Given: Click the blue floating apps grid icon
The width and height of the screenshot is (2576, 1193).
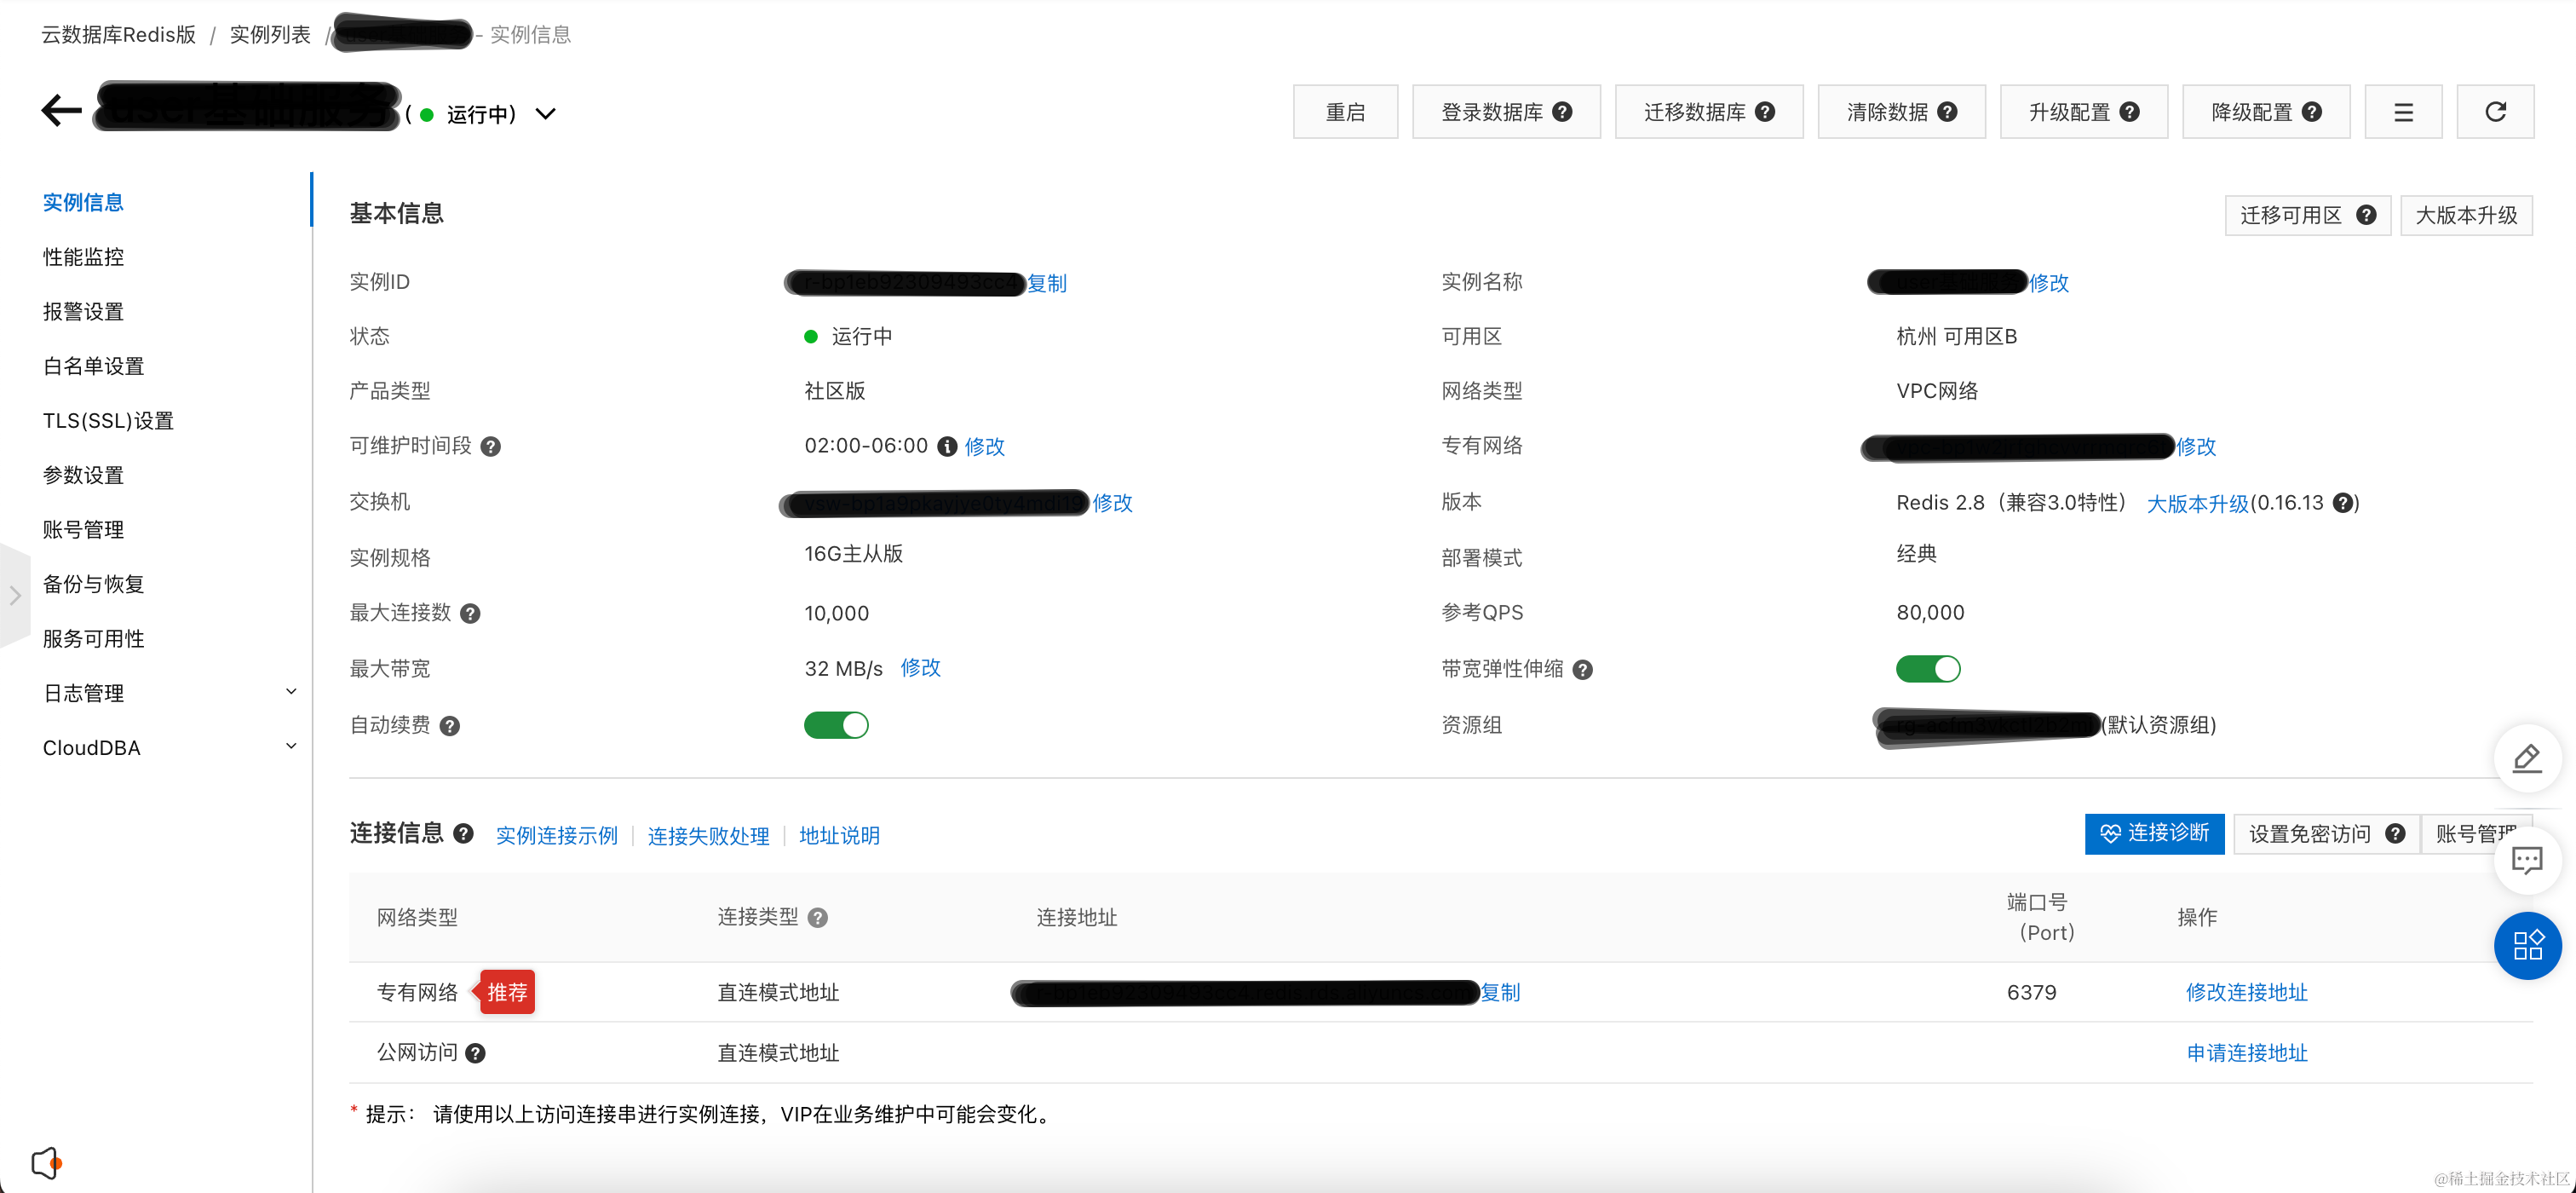Looking at the screenshot, I should tap(2527, 945).
